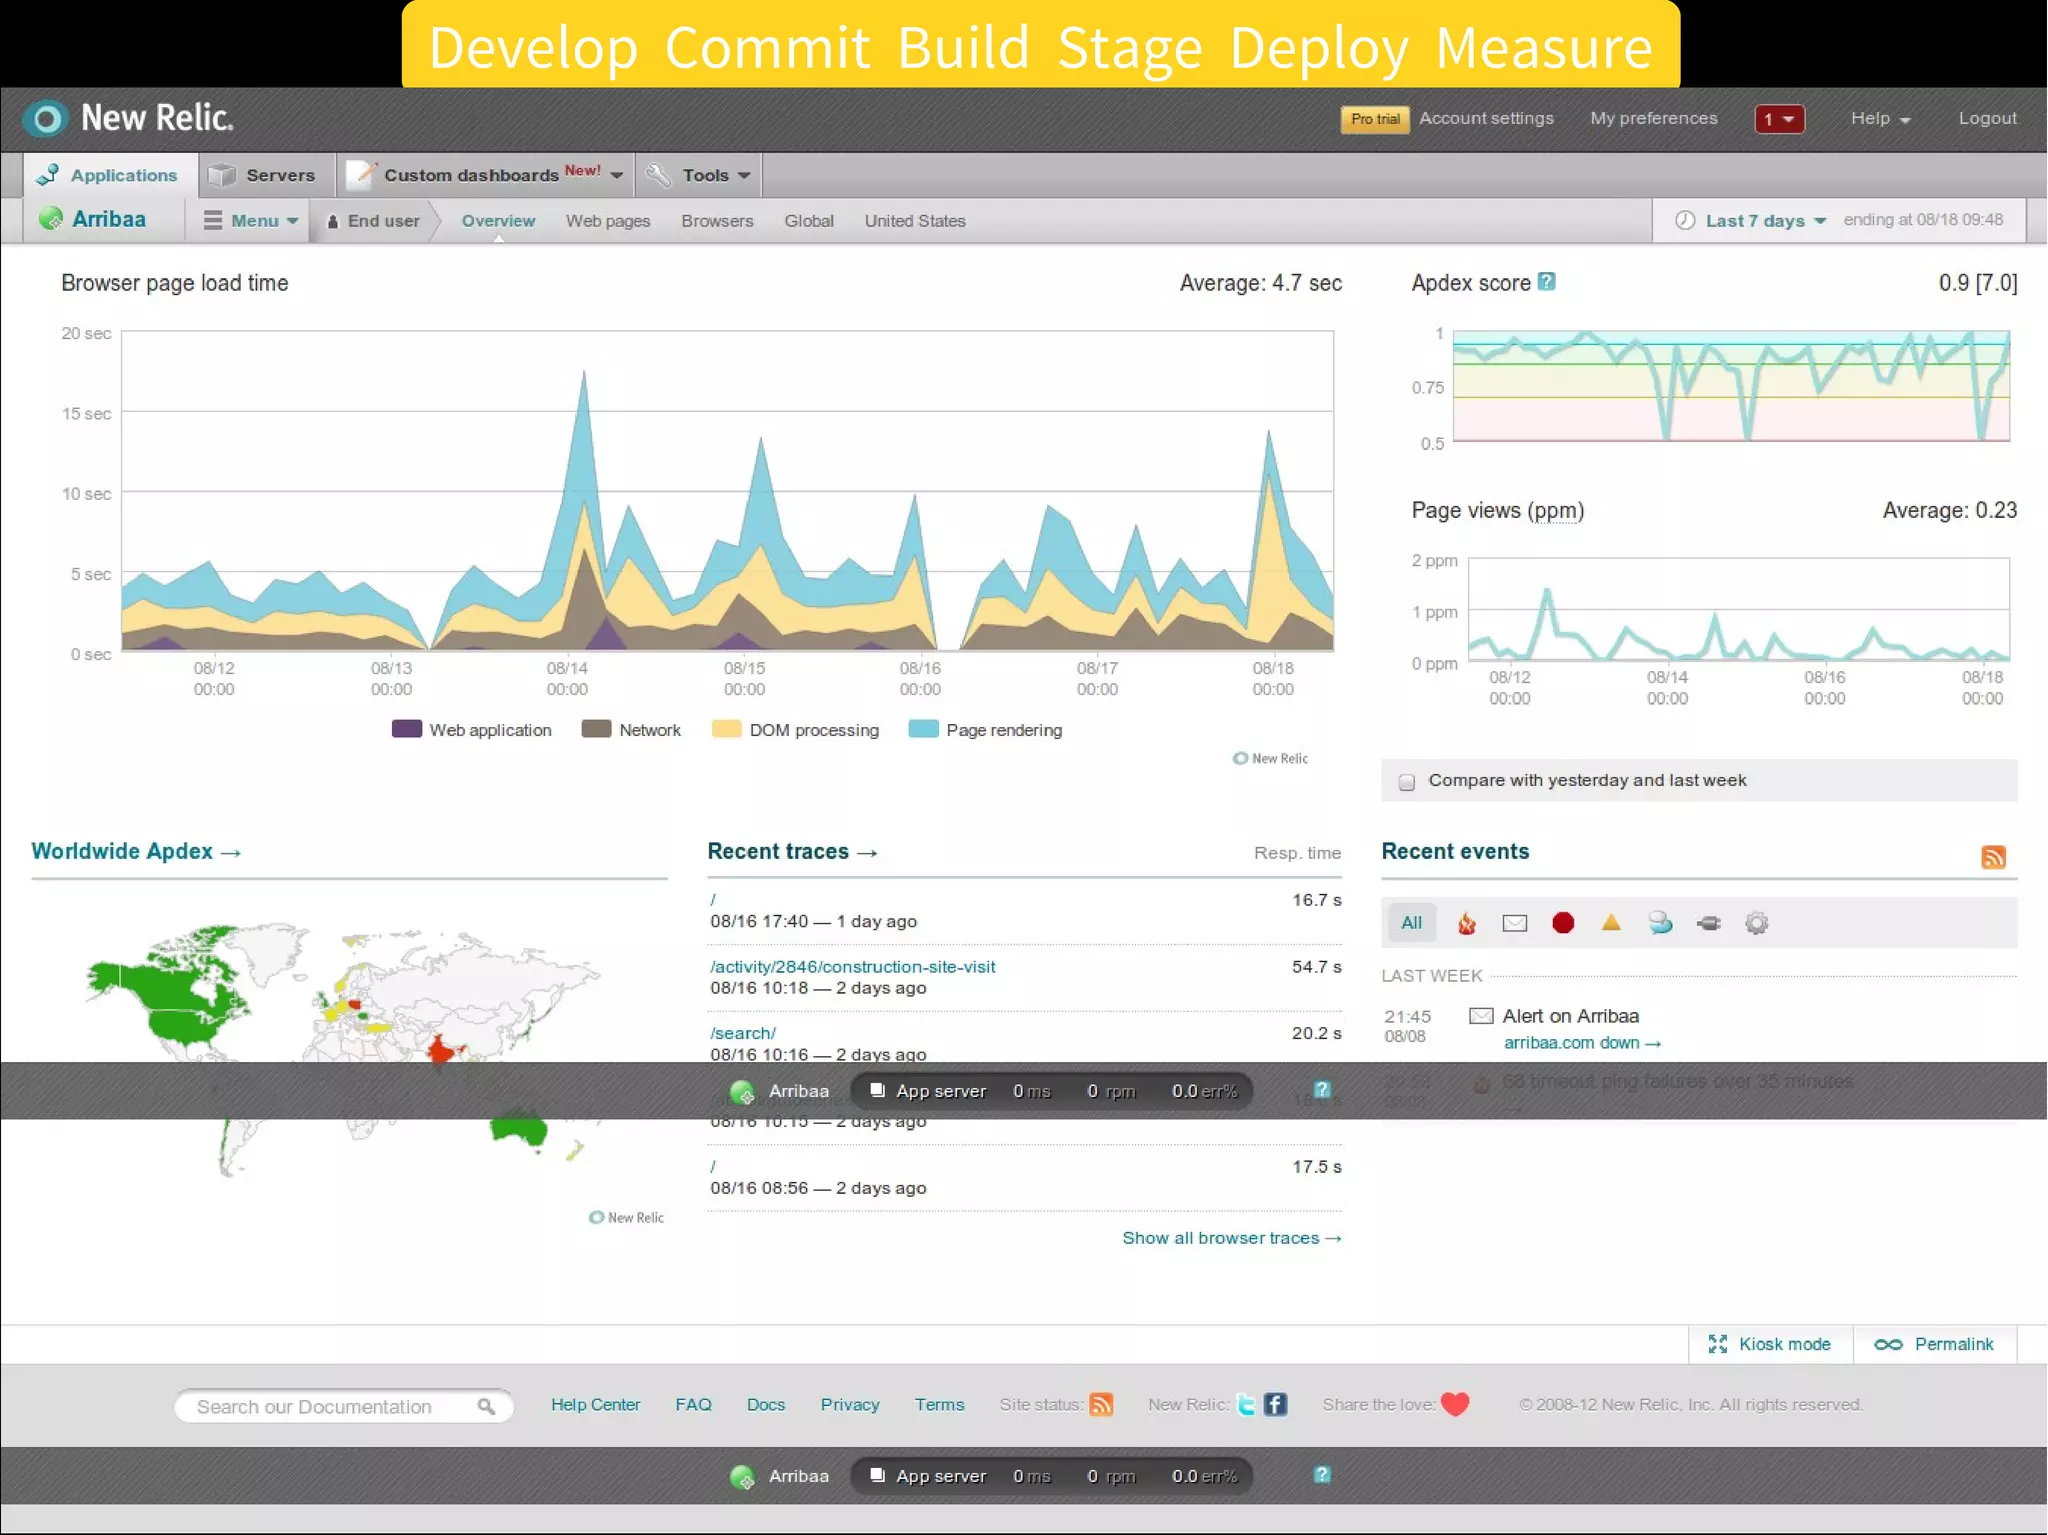This screenshot has height=1535, width=2048.
Task: Filter events by the red circle icon
Action: (1563, 923)
